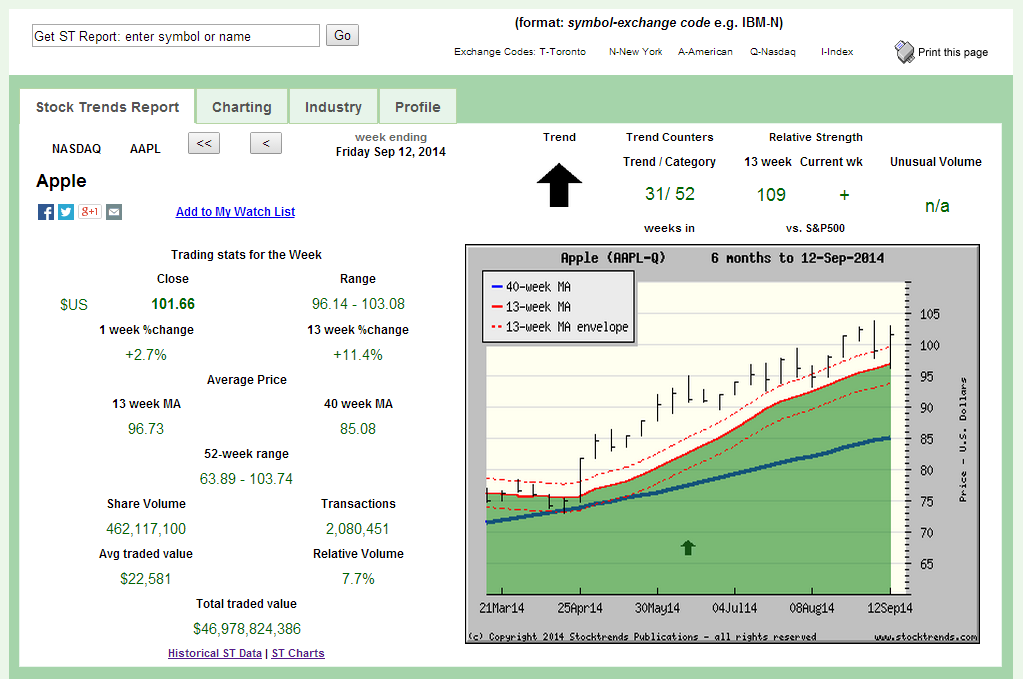Click the black upward Trend arrow
Screen dimensions: 1024x679
tap(559, 185)
